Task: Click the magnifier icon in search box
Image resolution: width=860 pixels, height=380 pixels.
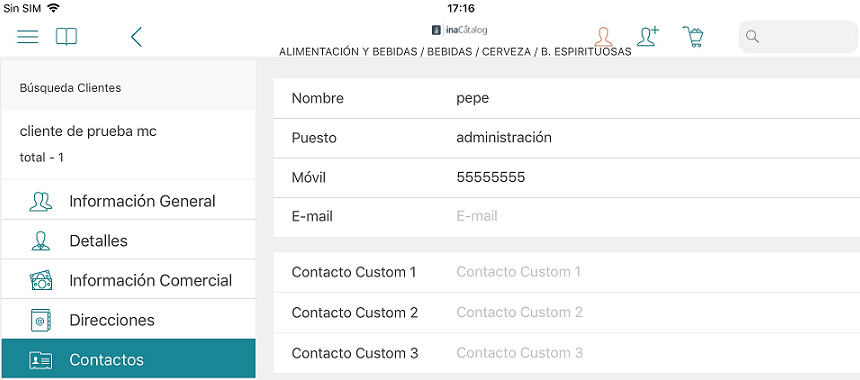Action: click(752, 37)
